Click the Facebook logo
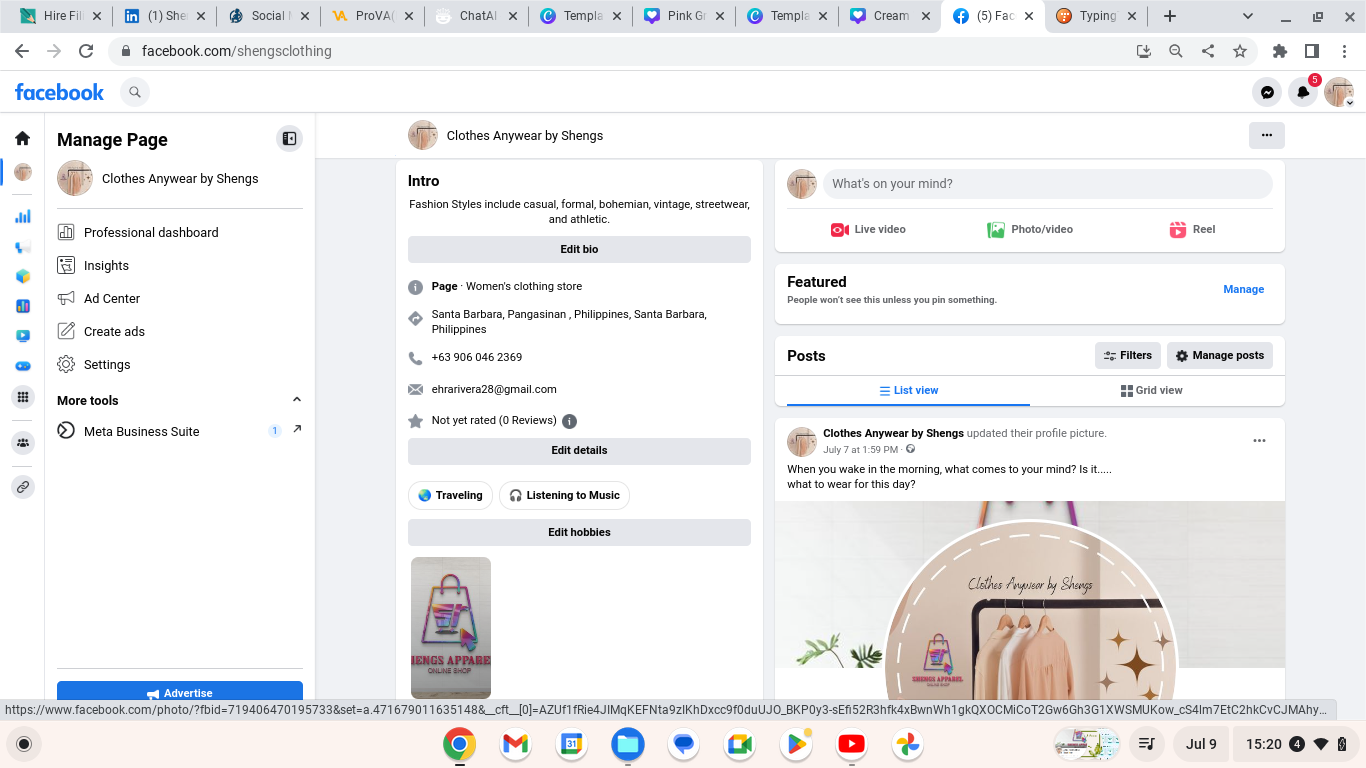 (60, 92)
